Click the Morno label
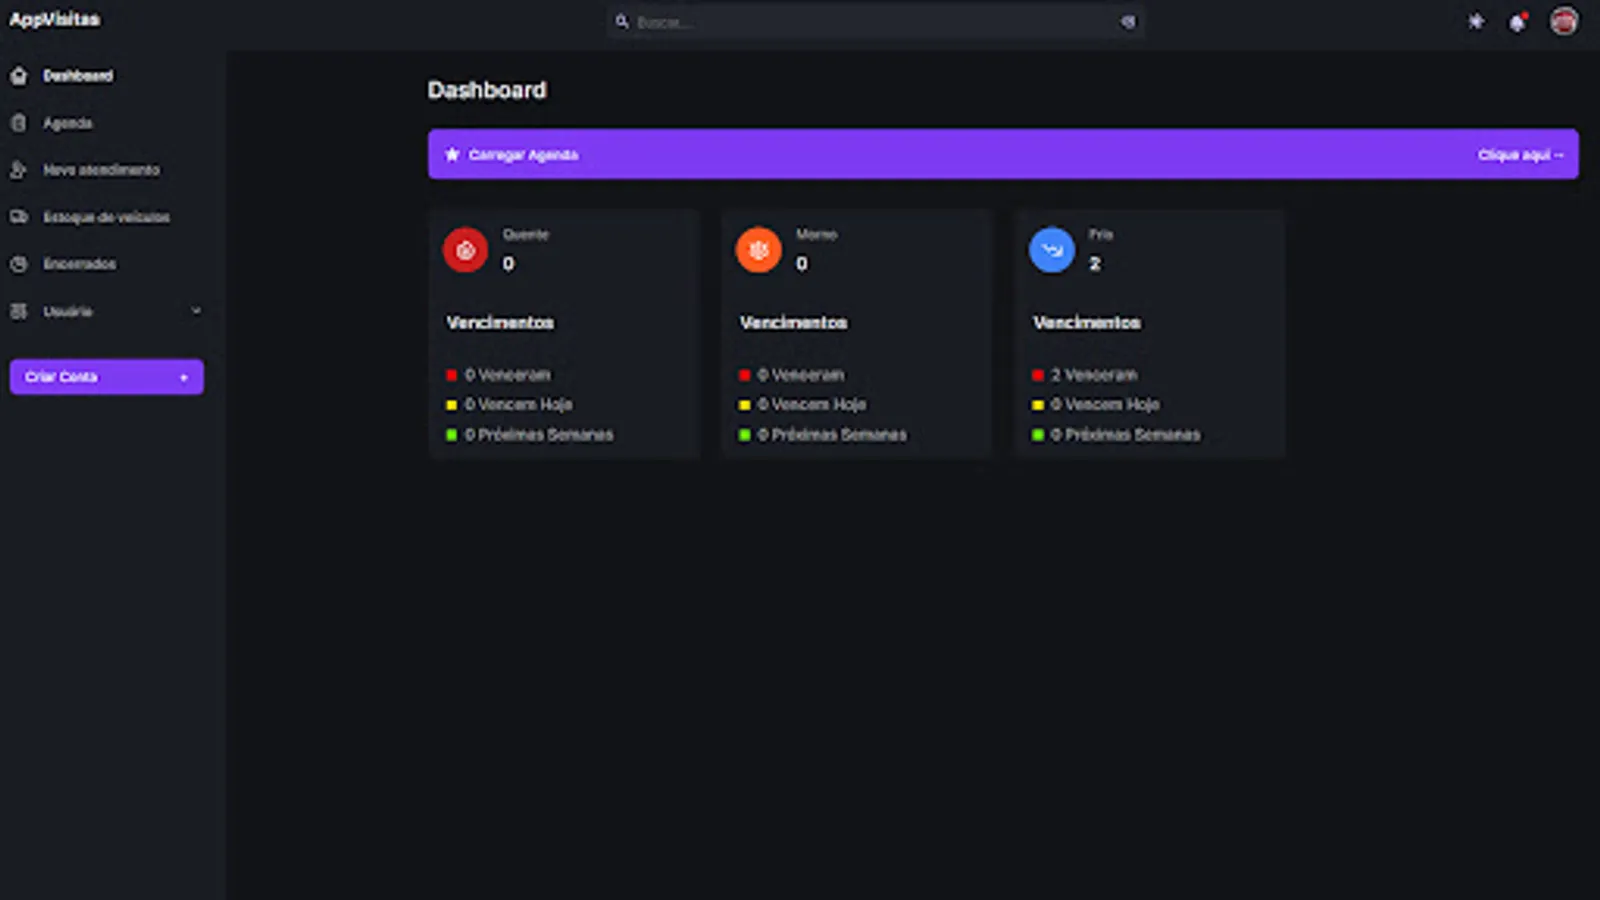Viewport: 1600px width, 900px height. coord(817,234)
